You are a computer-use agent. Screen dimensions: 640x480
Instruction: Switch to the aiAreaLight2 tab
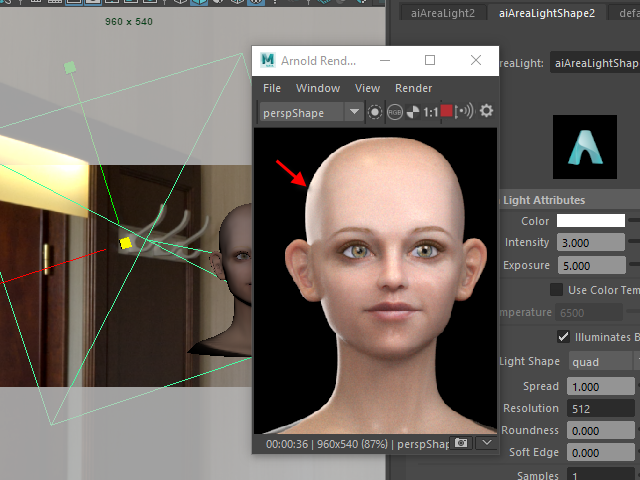click(443, 13)
